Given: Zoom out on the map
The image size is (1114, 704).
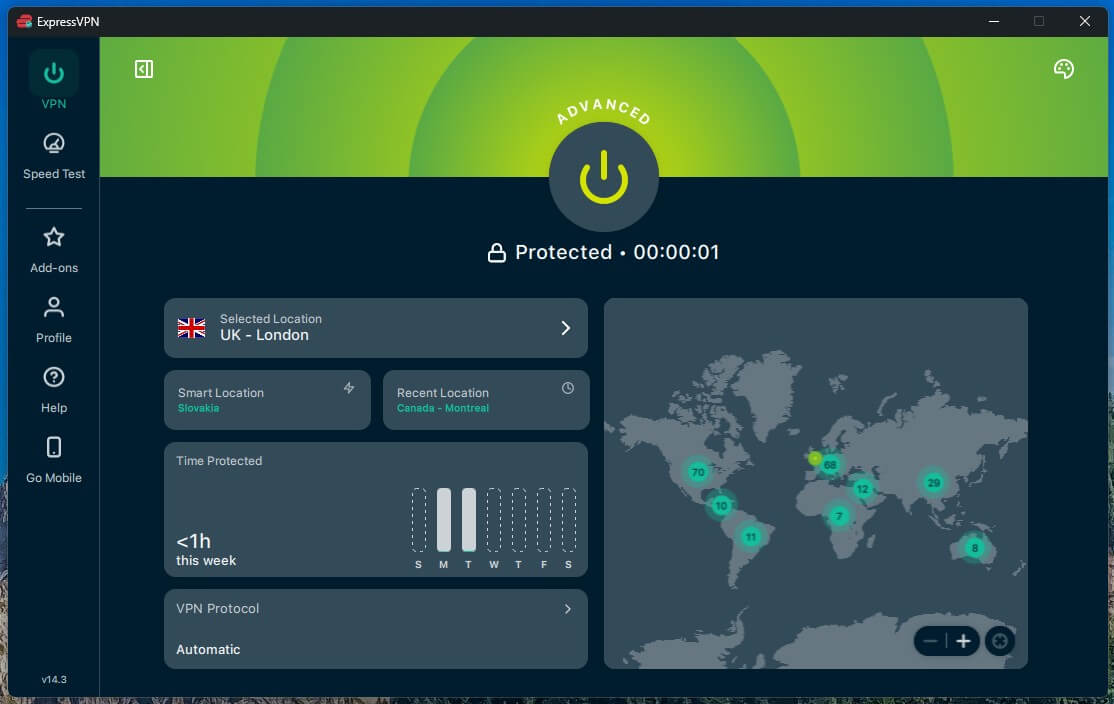Looking at the screenshot, I should 930,641.
